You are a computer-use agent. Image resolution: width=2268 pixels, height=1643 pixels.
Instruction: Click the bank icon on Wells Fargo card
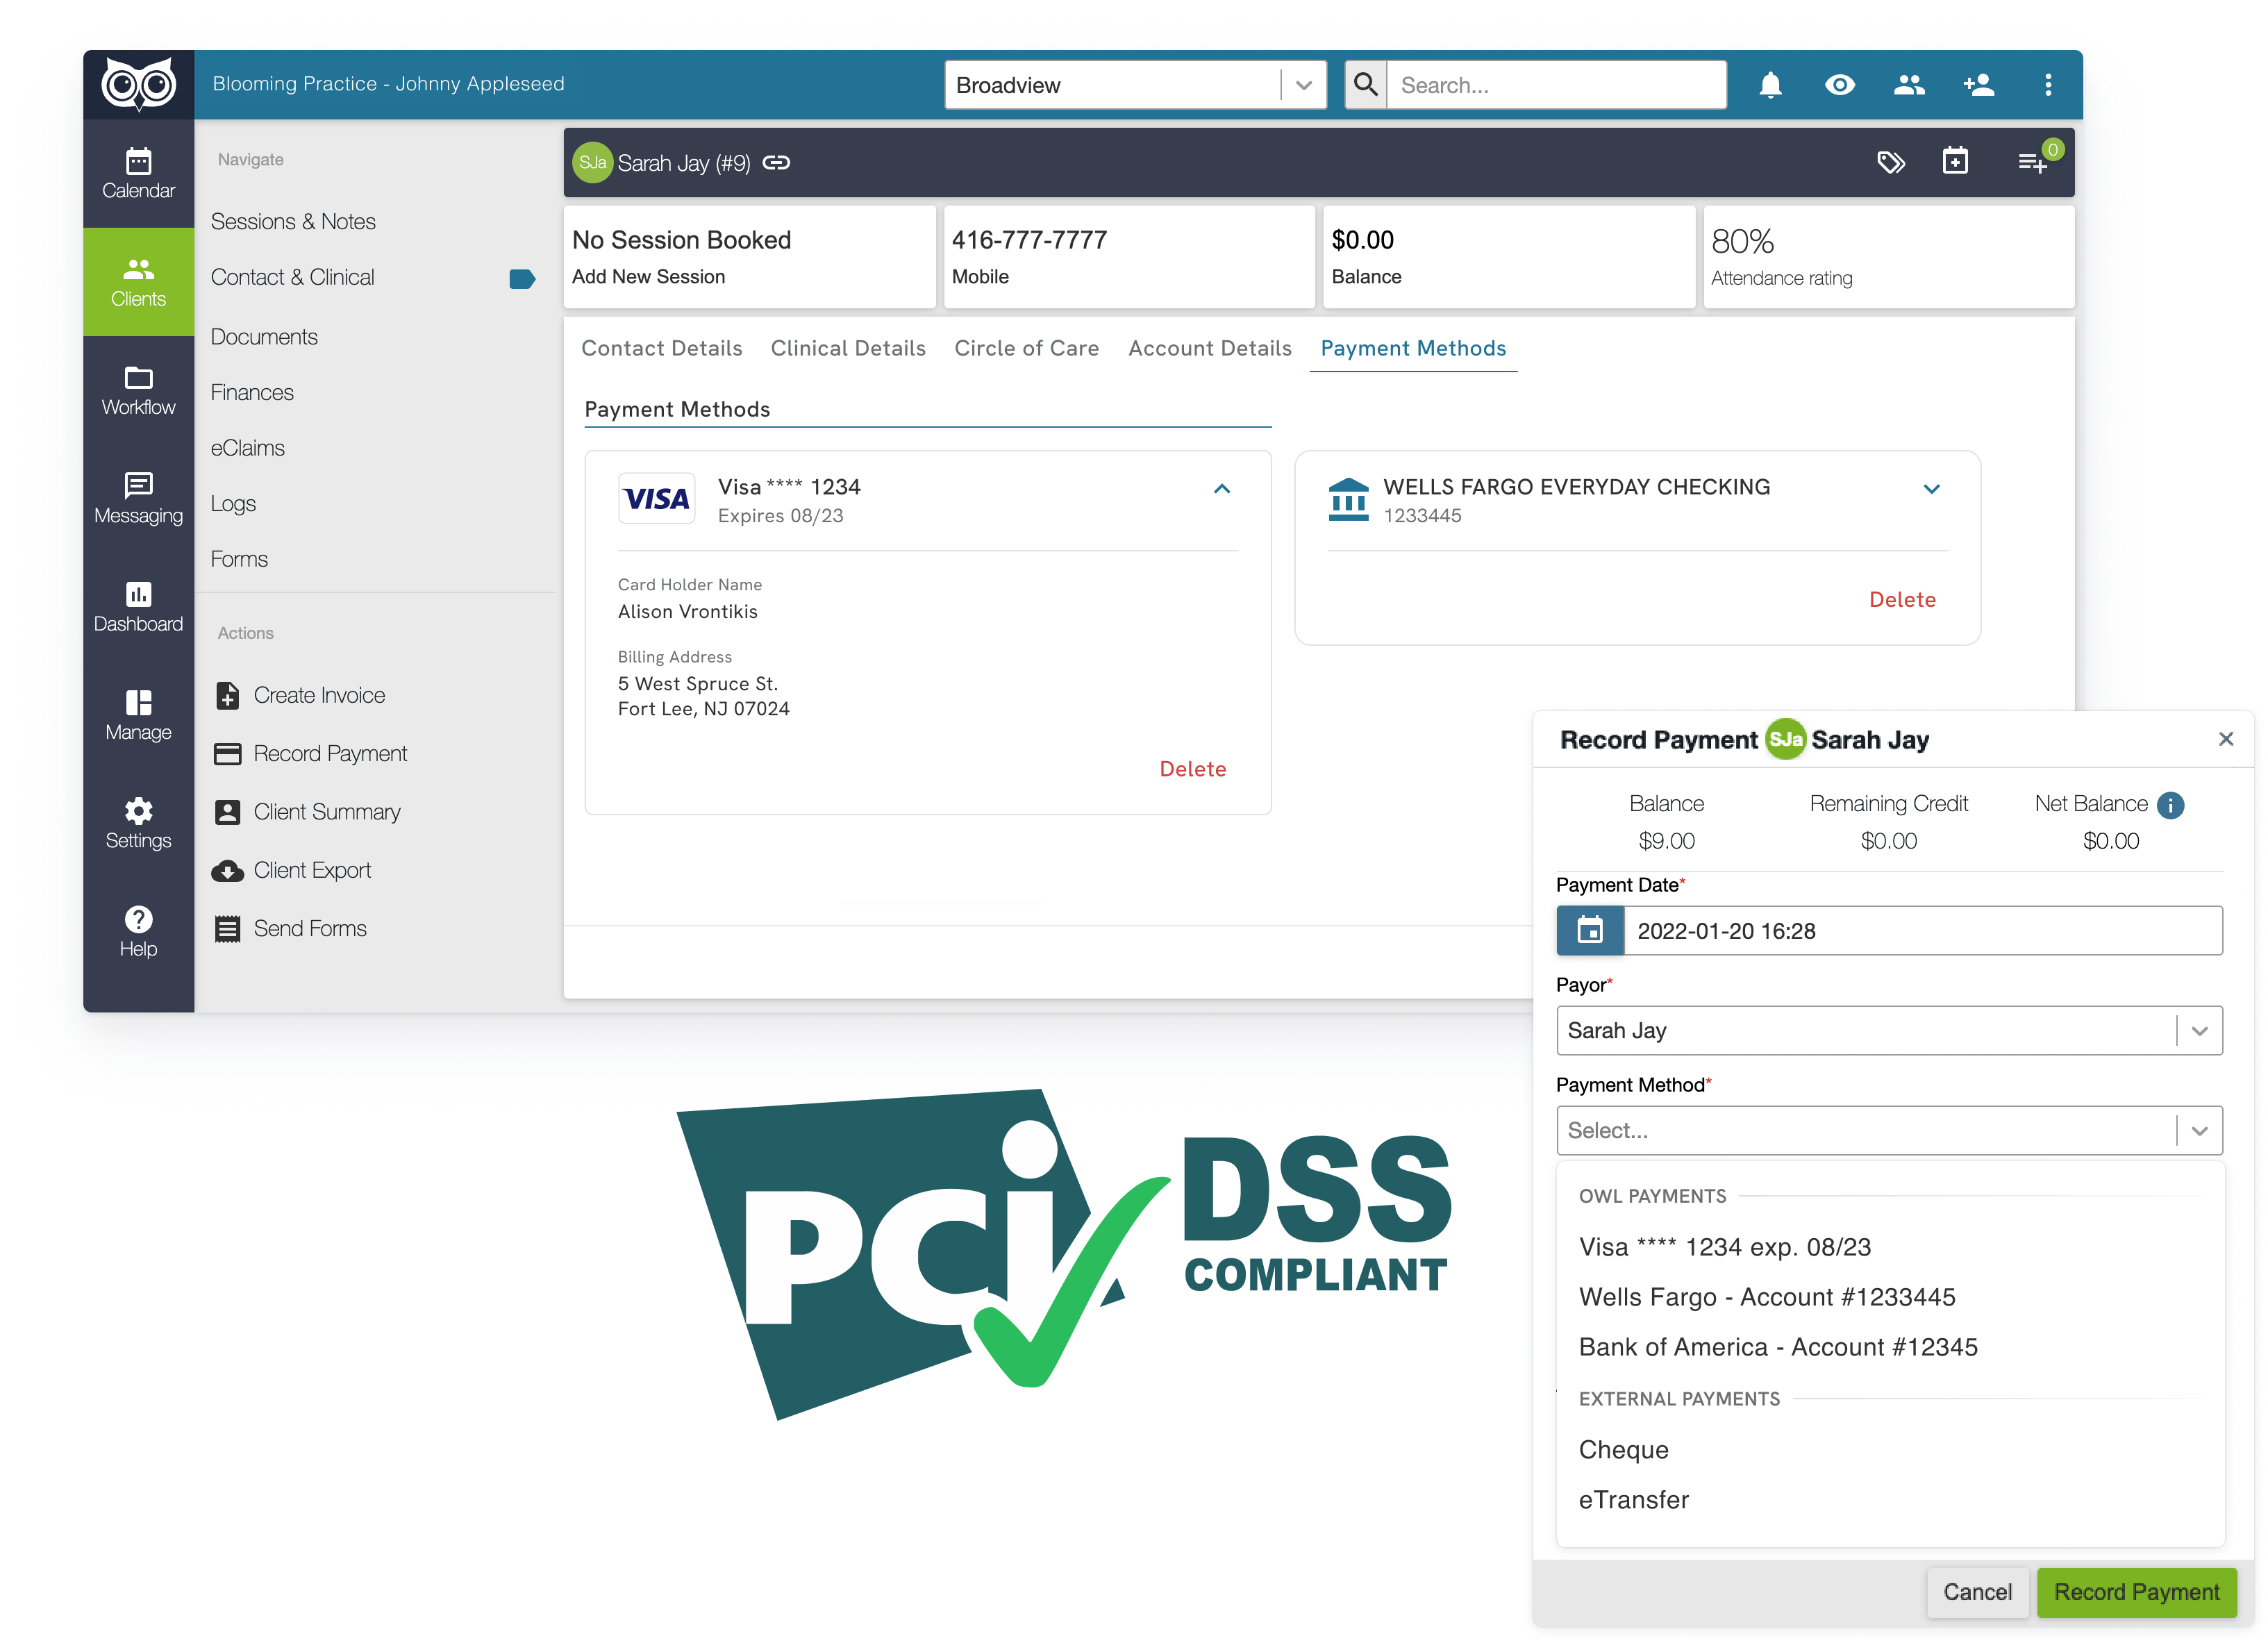click(1348, 499)
